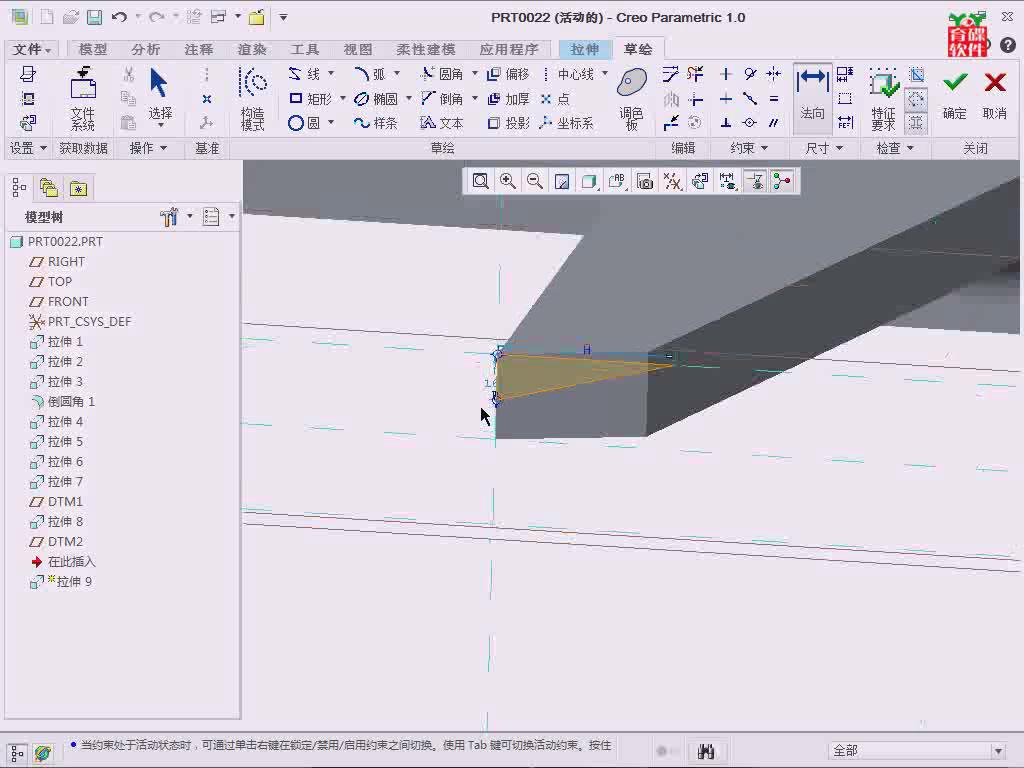
Task: Open the selection filter combo box (全部)
Action: [x=917, y=750]
